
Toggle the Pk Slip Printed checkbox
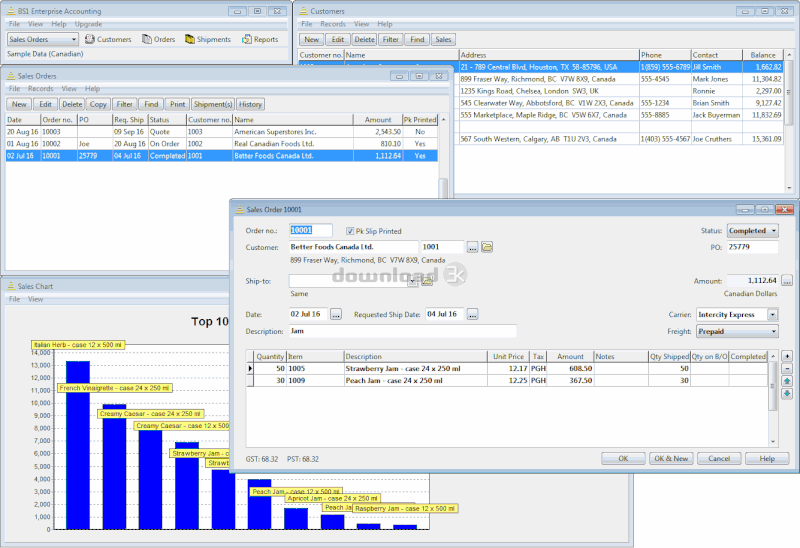point(349,231)
